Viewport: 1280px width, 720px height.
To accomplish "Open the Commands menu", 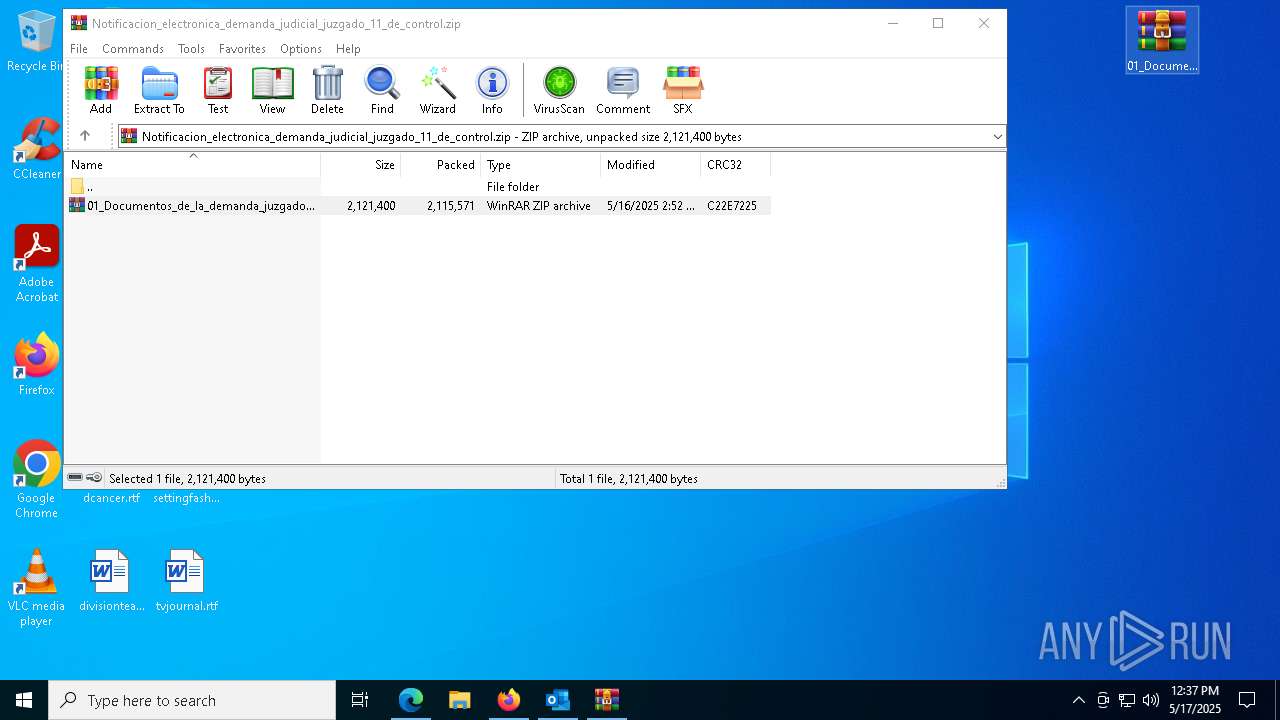I will 133,48.
